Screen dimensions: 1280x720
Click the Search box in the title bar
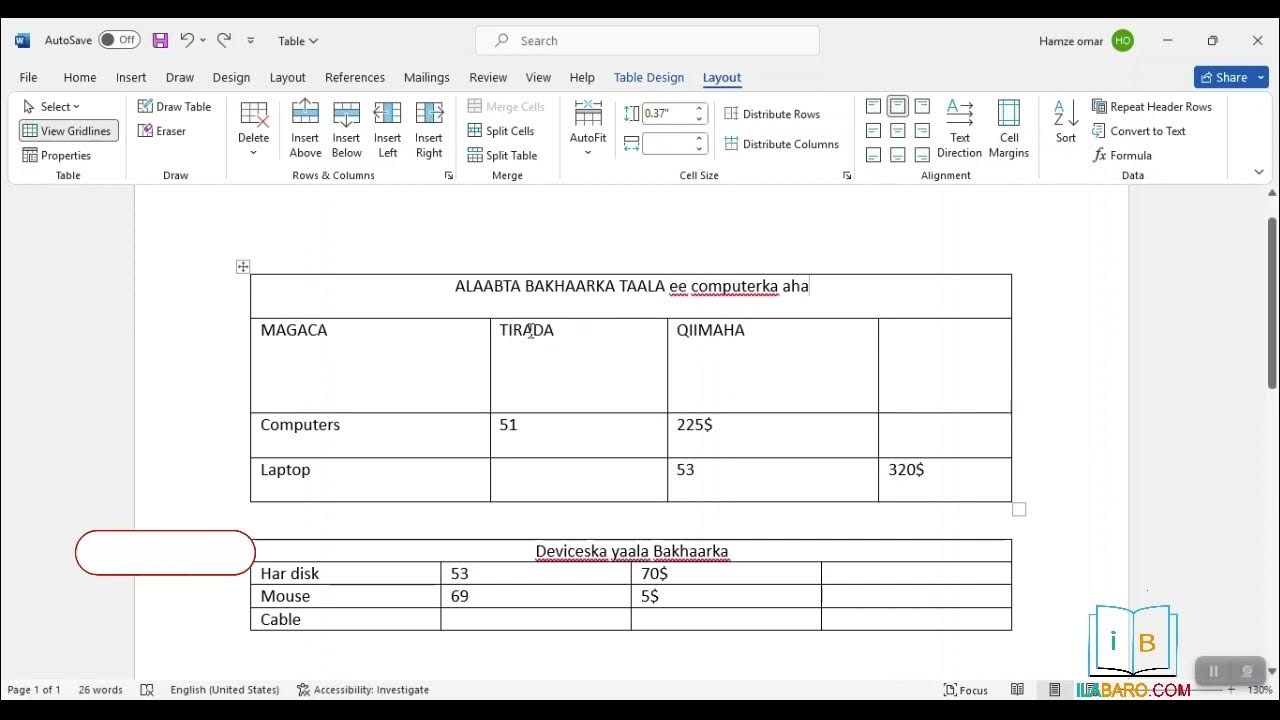[647, 41]
